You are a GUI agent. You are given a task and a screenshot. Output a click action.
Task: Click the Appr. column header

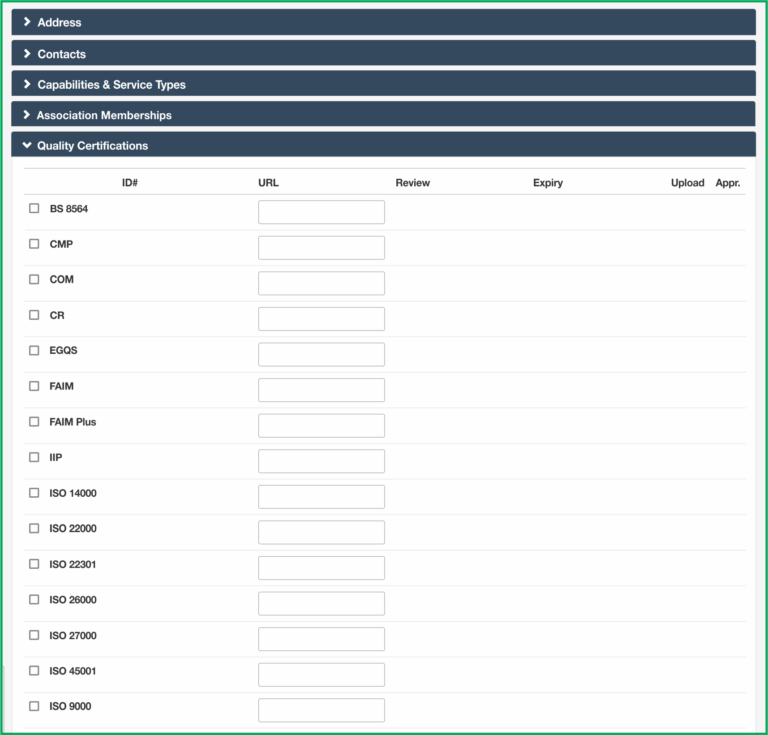tap(728, 183)
